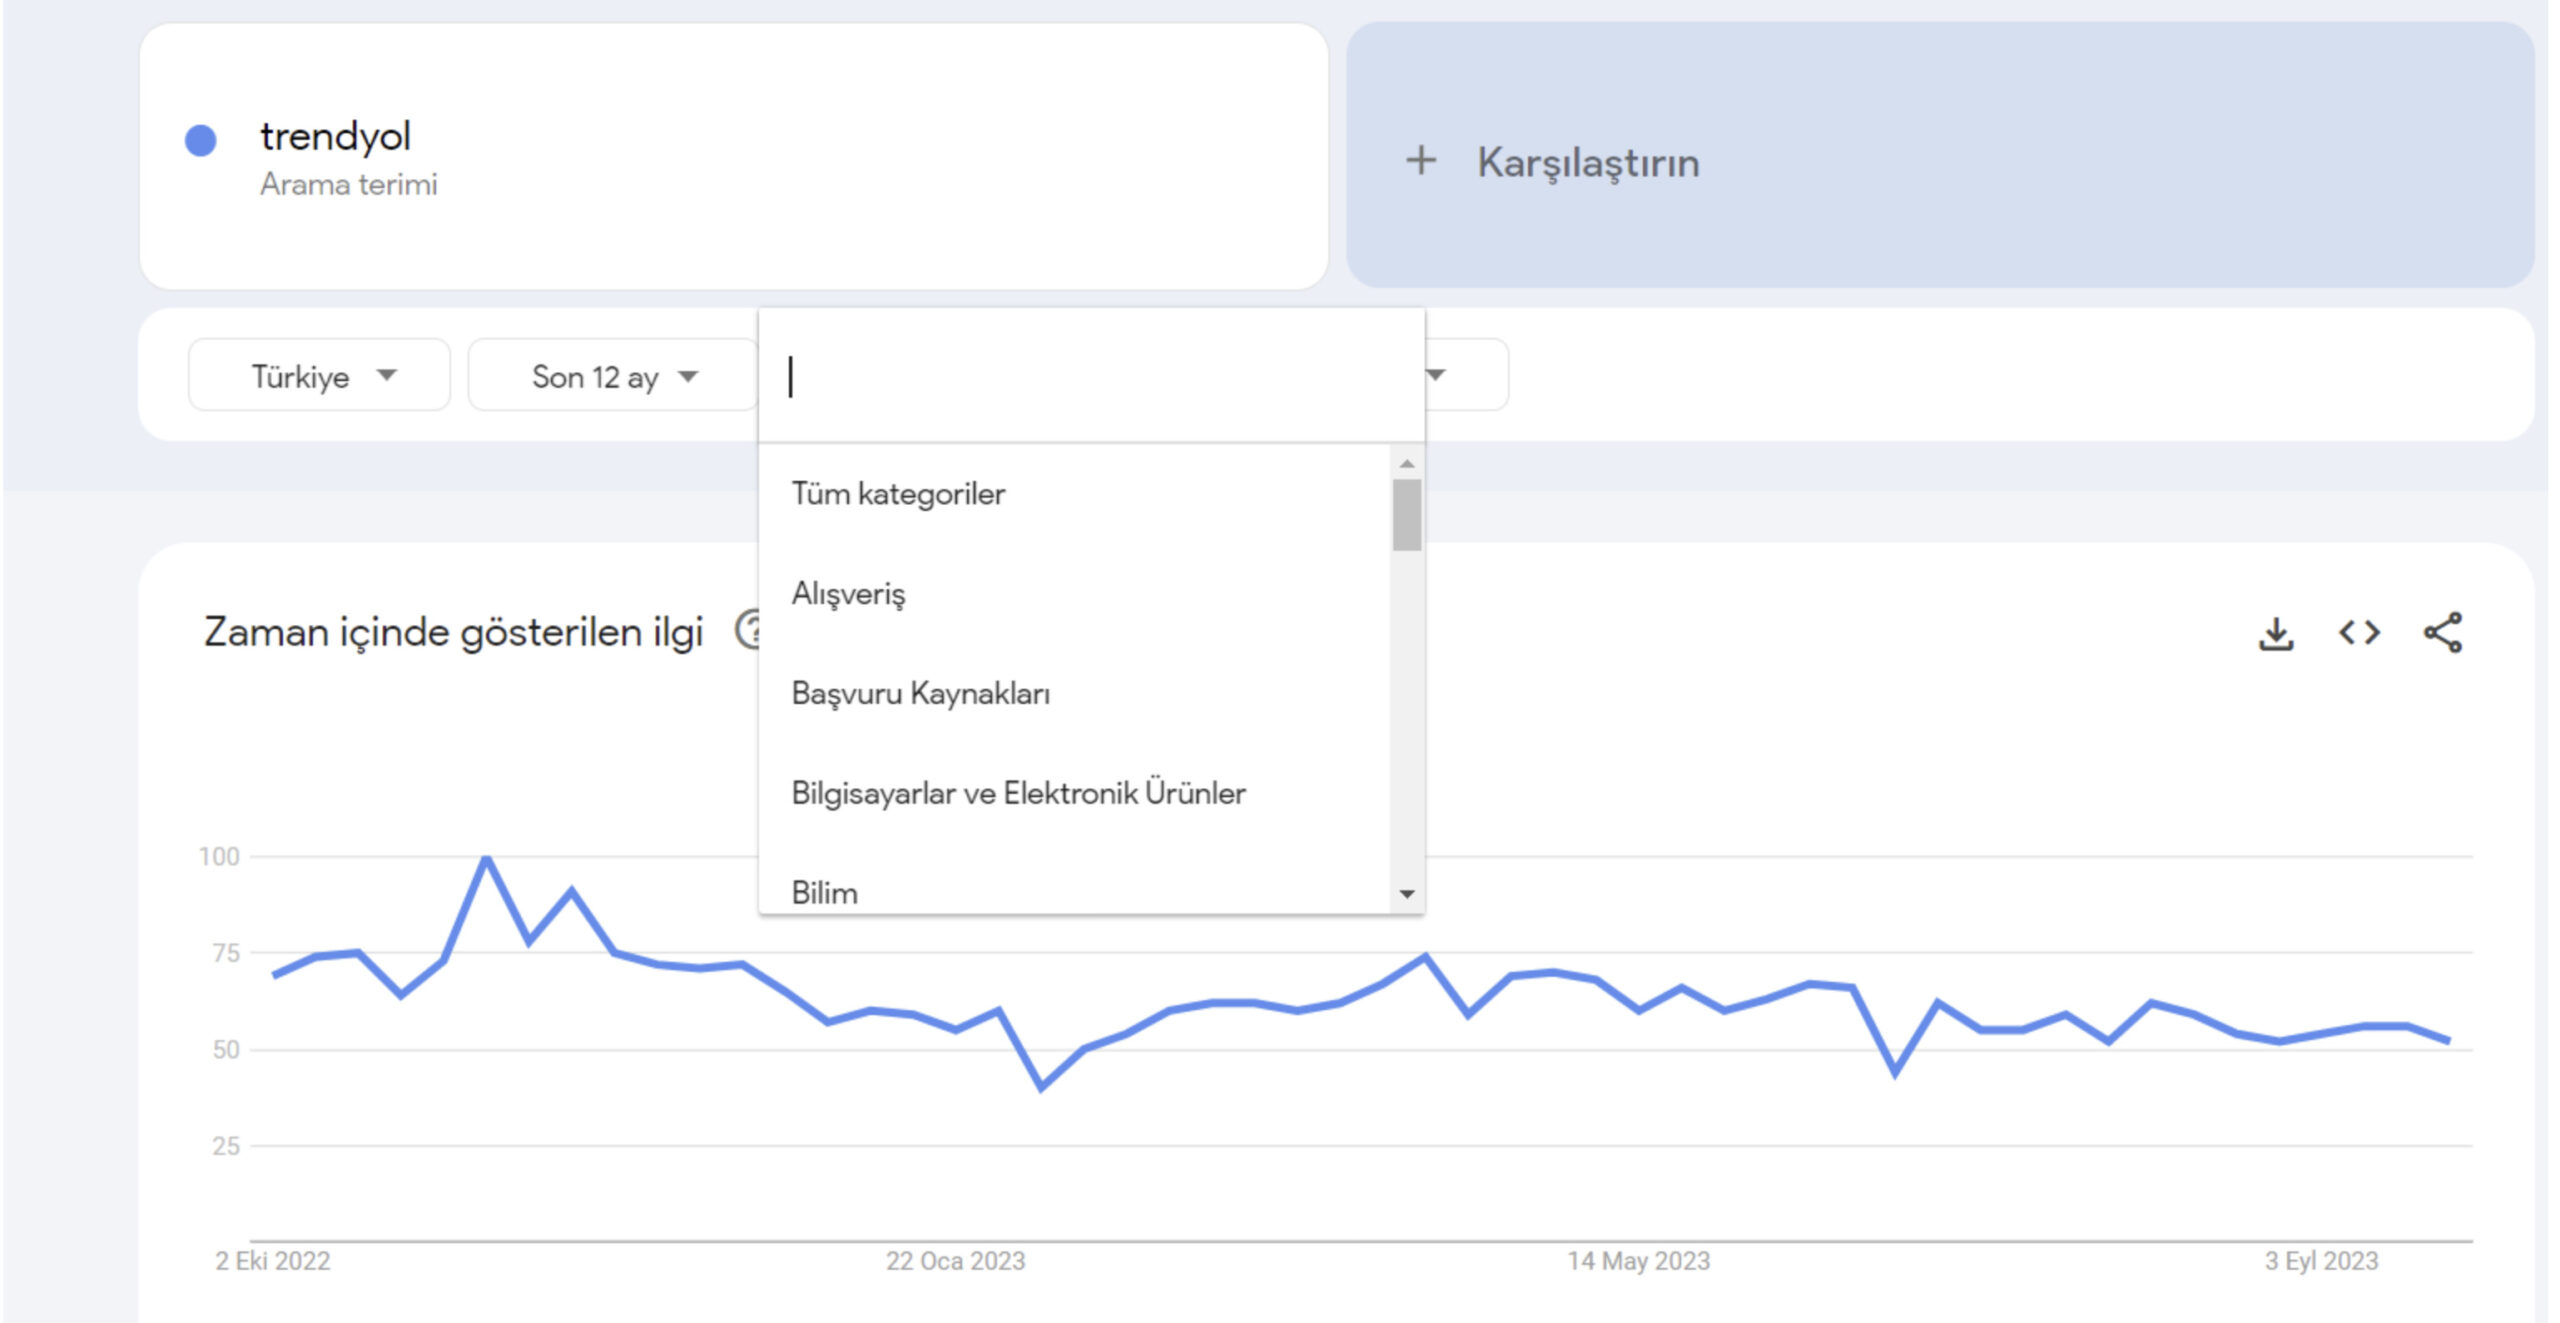
Task: Click the Arama terimi label under trendyol
Action: tap(348, 184)
